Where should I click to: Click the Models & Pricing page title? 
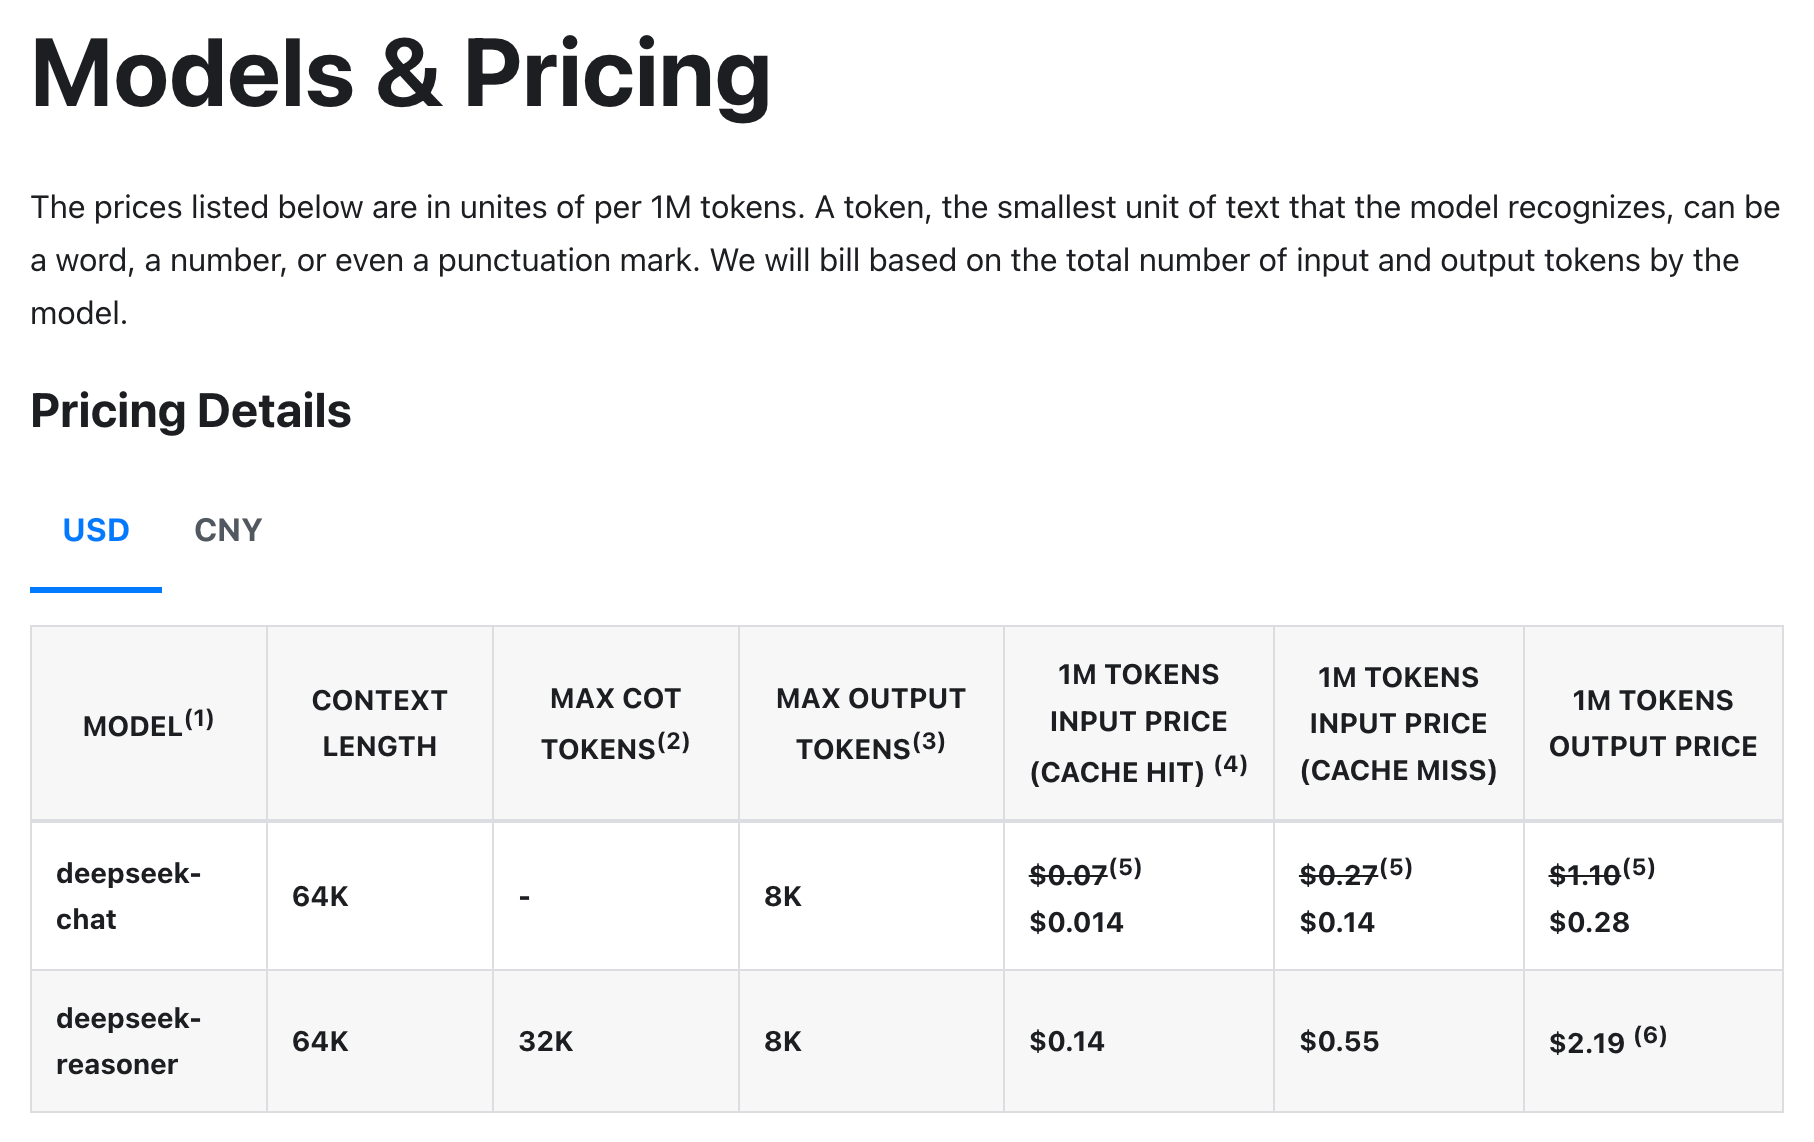pyautogui.click(x=401, y=74)
